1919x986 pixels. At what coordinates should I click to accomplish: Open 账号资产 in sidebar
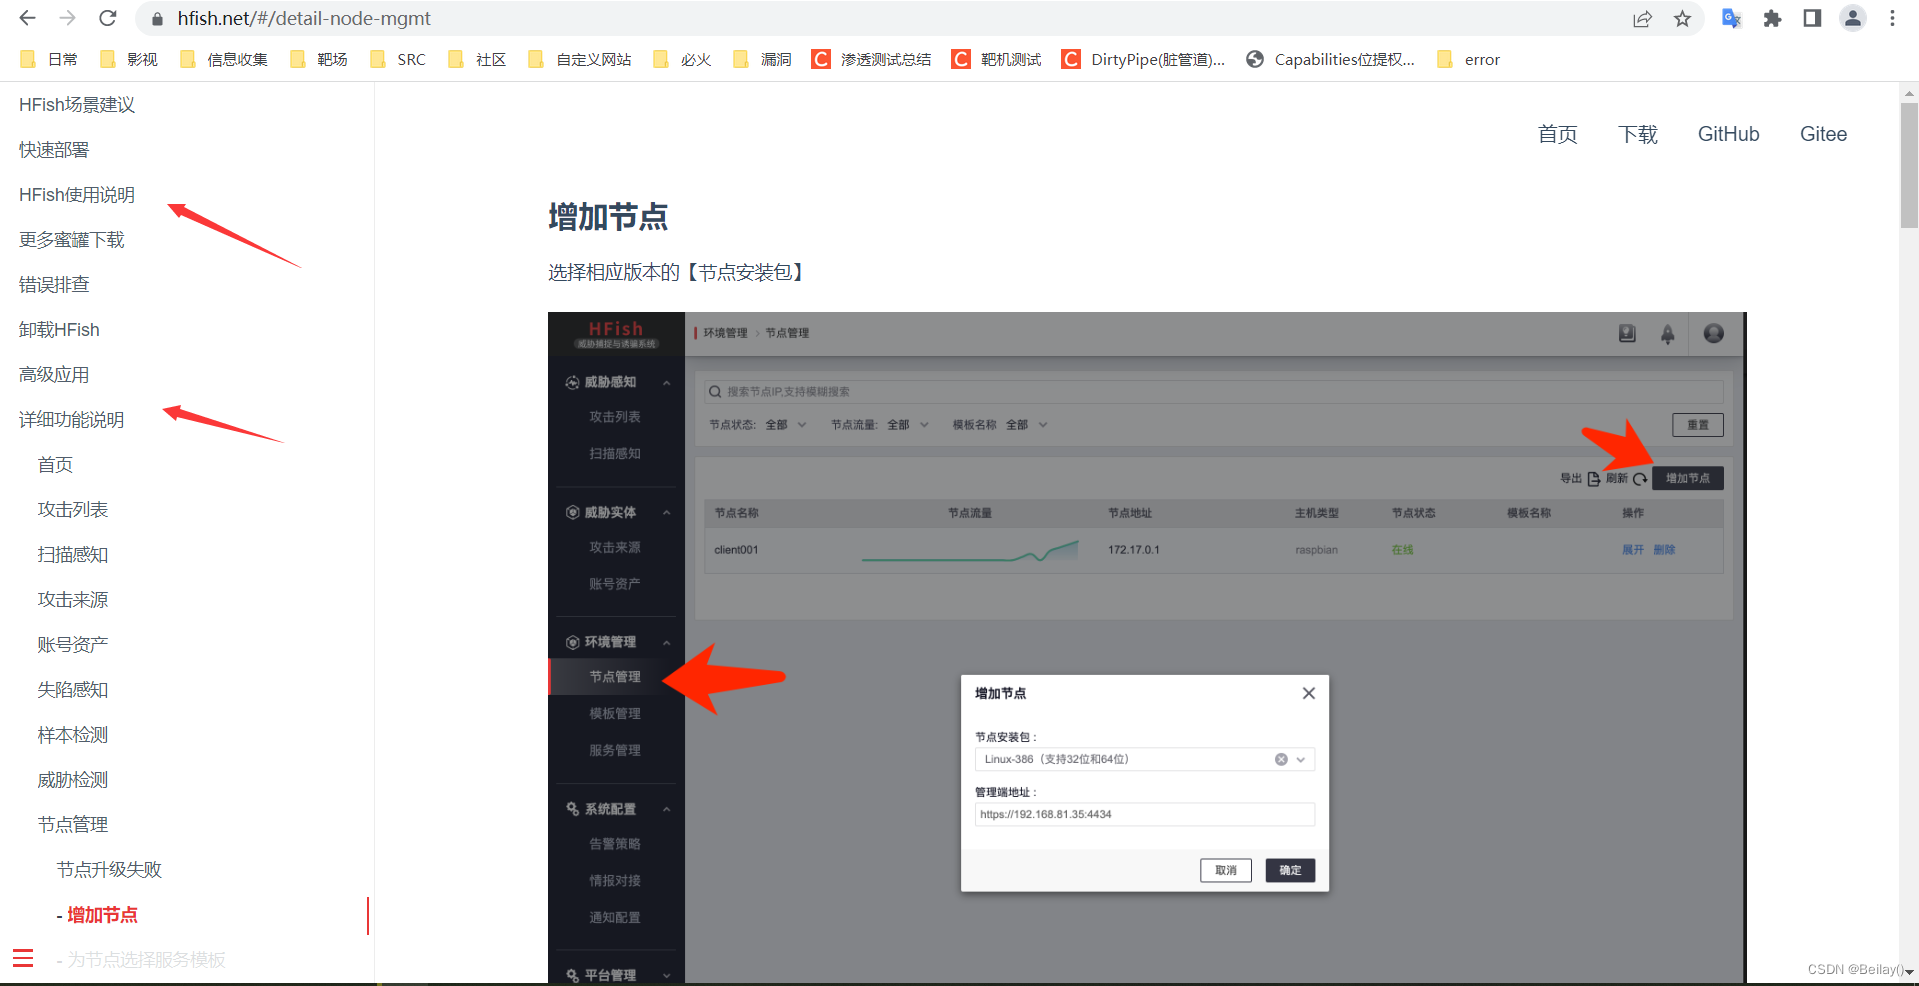click(73, 645)
